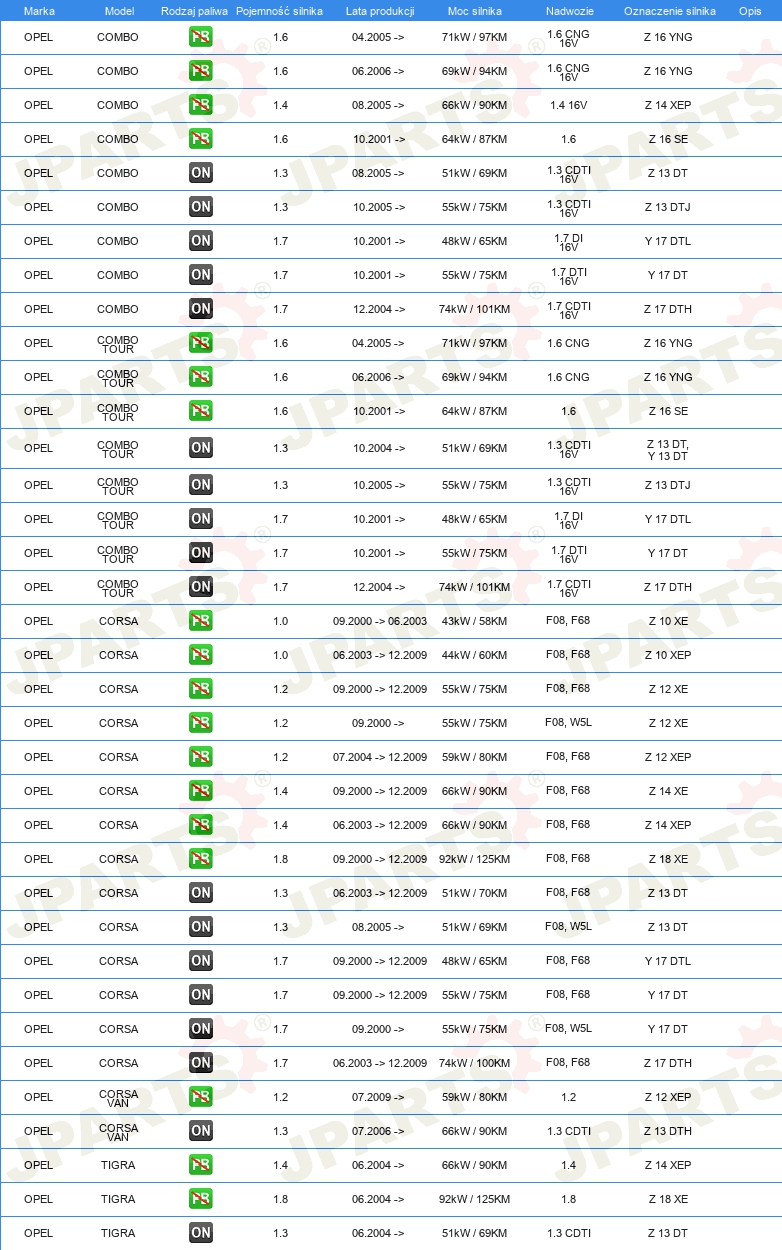
Task: Click the '10.2004 ->' production date cell
Action: [379, 448]
